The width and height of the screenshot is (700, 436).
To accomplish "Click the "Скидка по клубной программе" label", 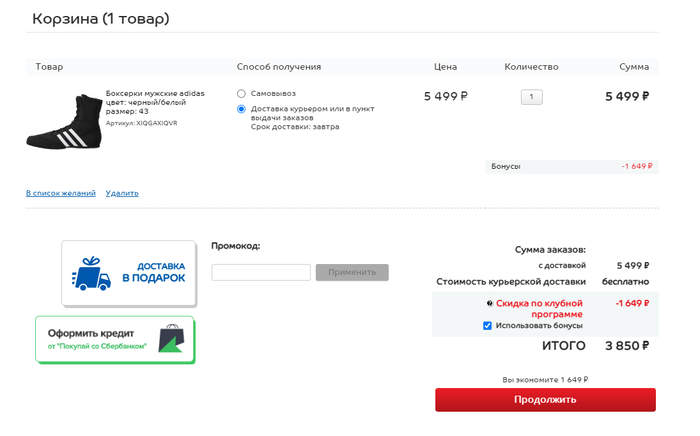I will [x=539, y=308].
